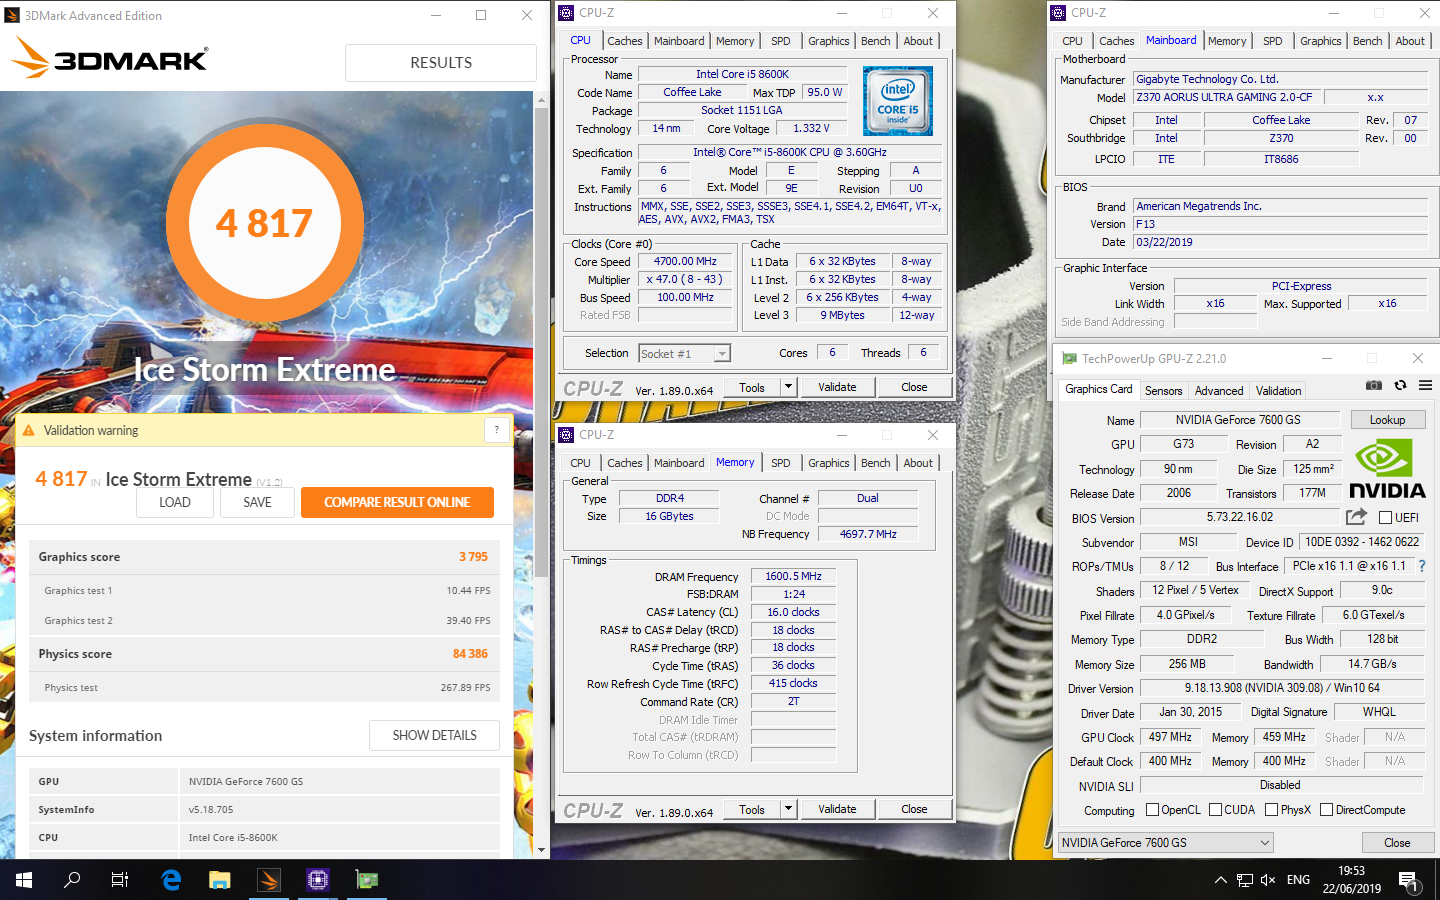Toggle the PhysX checkbox
This screenshot has height=900, width=1440.
1271,810
